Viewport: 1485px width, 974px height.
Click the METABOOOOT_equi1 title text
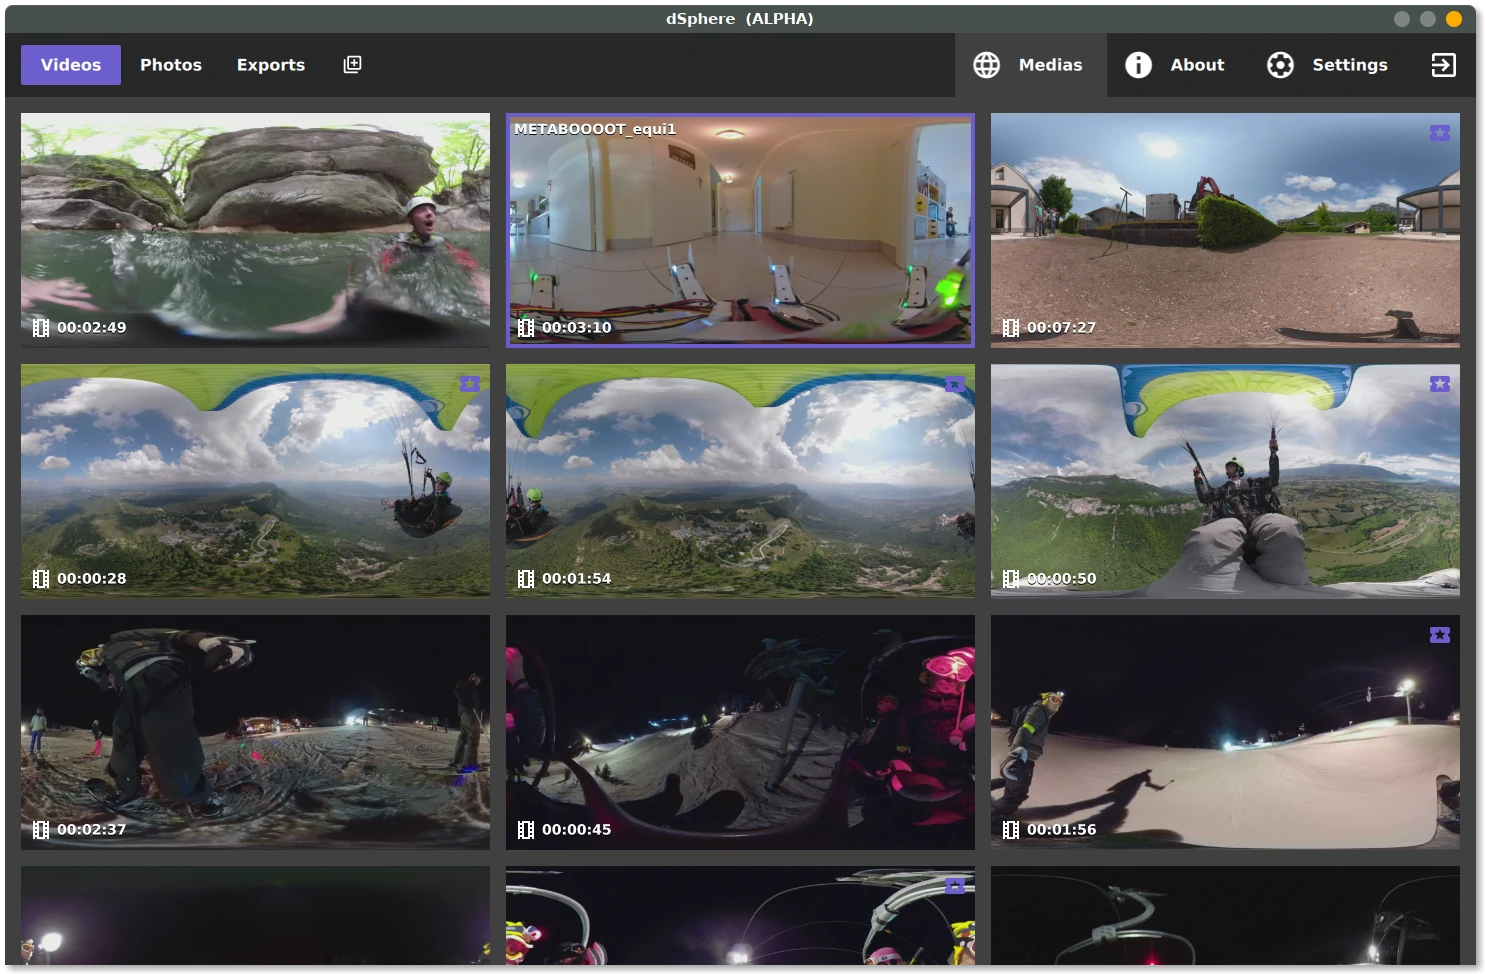595,129
